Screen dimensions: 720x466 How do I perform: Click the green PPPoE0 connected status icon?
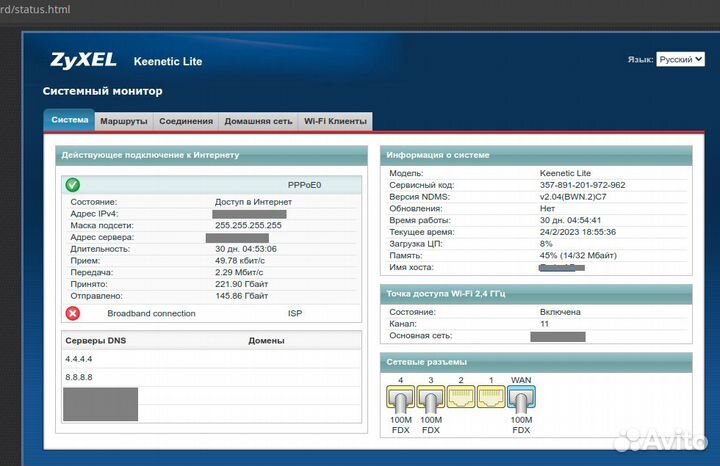72,185
